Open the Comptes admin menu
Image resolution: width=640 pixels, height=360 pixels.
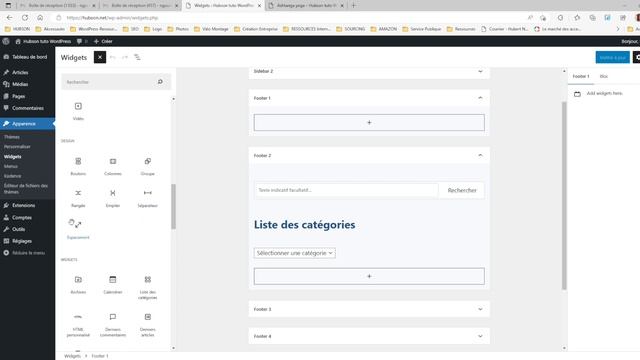point(27,218)
